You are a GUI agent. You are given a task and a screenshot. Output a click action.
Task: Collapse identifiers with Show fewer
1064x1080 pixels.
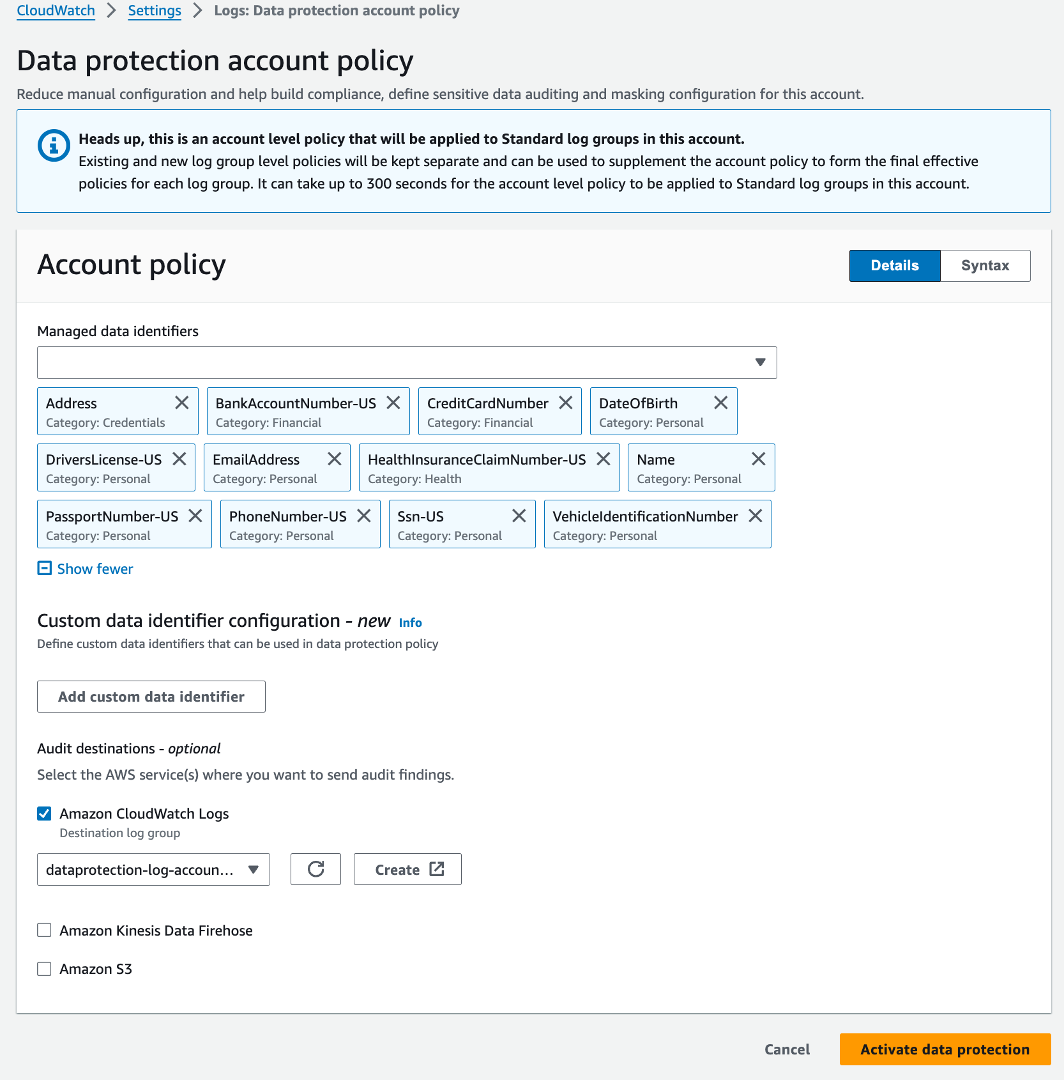85,568
